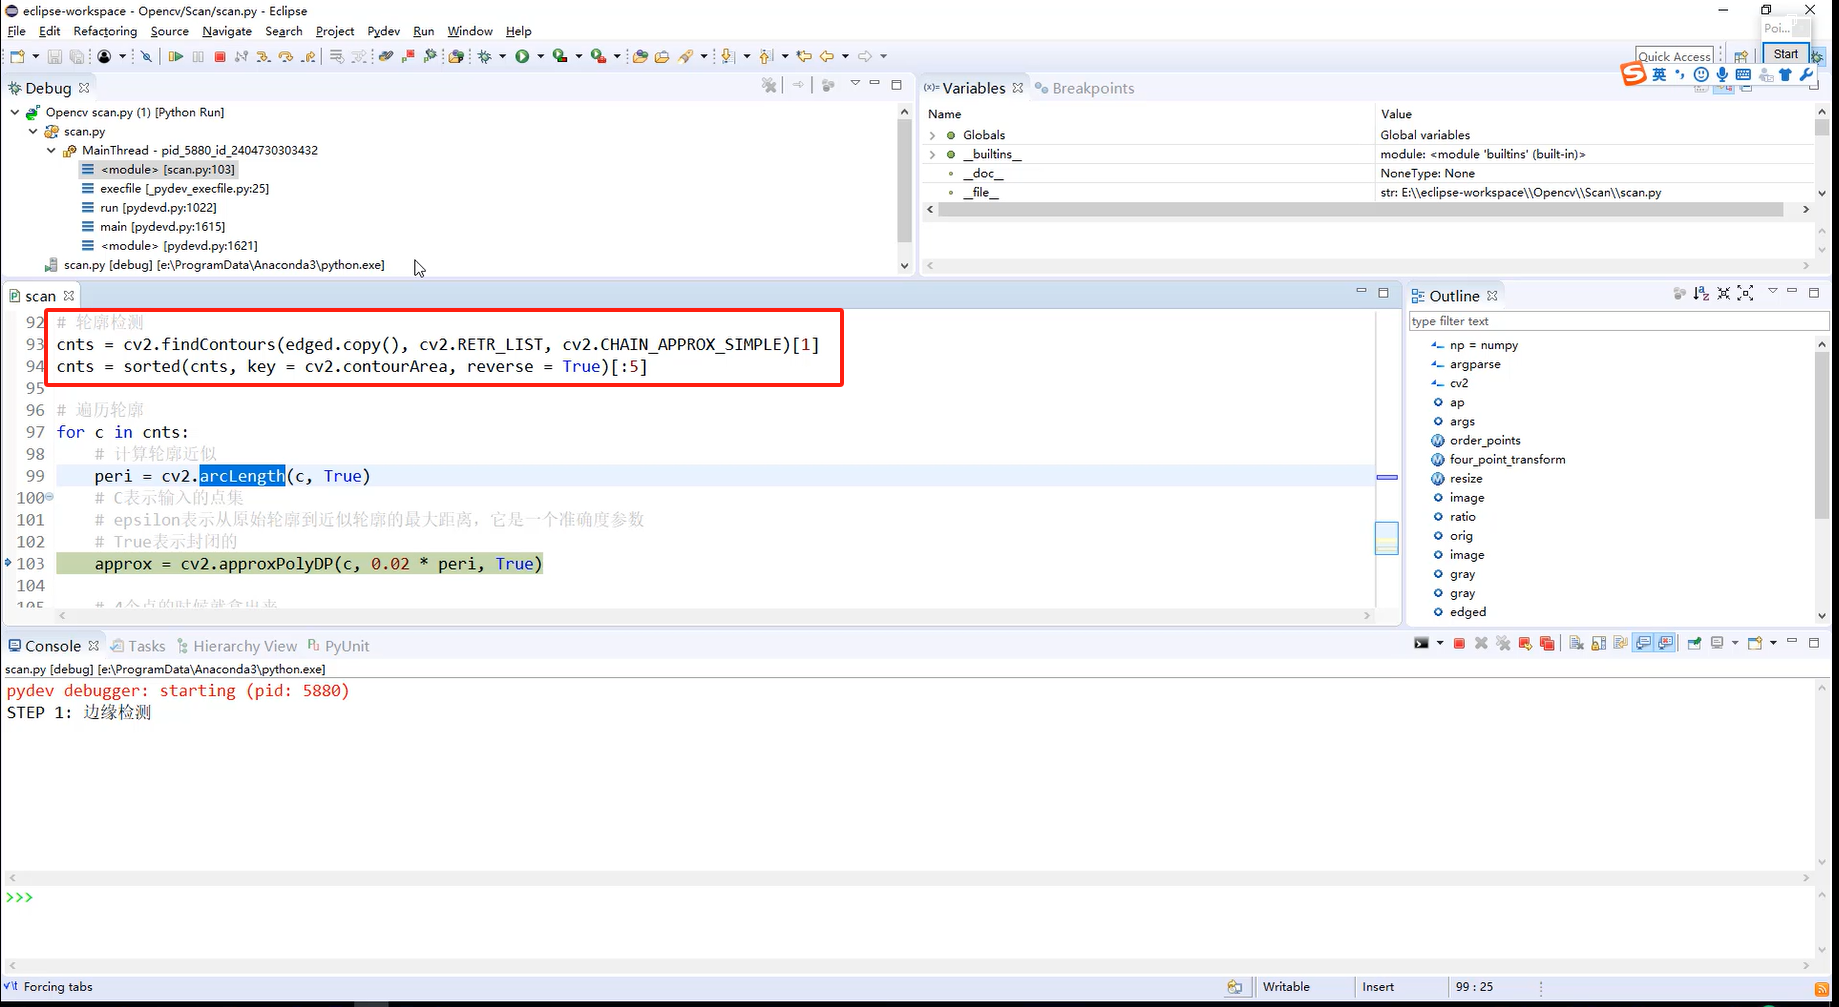Switch to the PyUnit tab
Viewport: 1839px width, 1007px height.
click(339, 646)
